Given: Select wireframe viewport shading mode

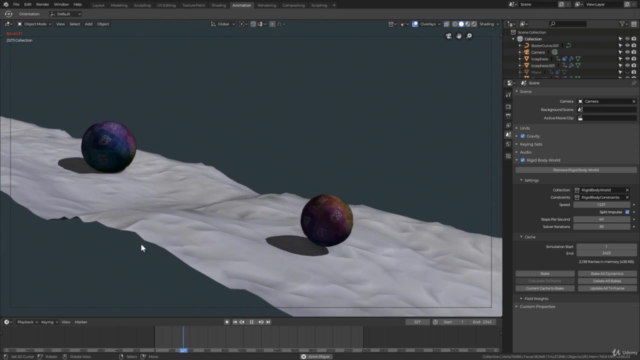Looking at the screenshot, I should click(x=455, y=24).
